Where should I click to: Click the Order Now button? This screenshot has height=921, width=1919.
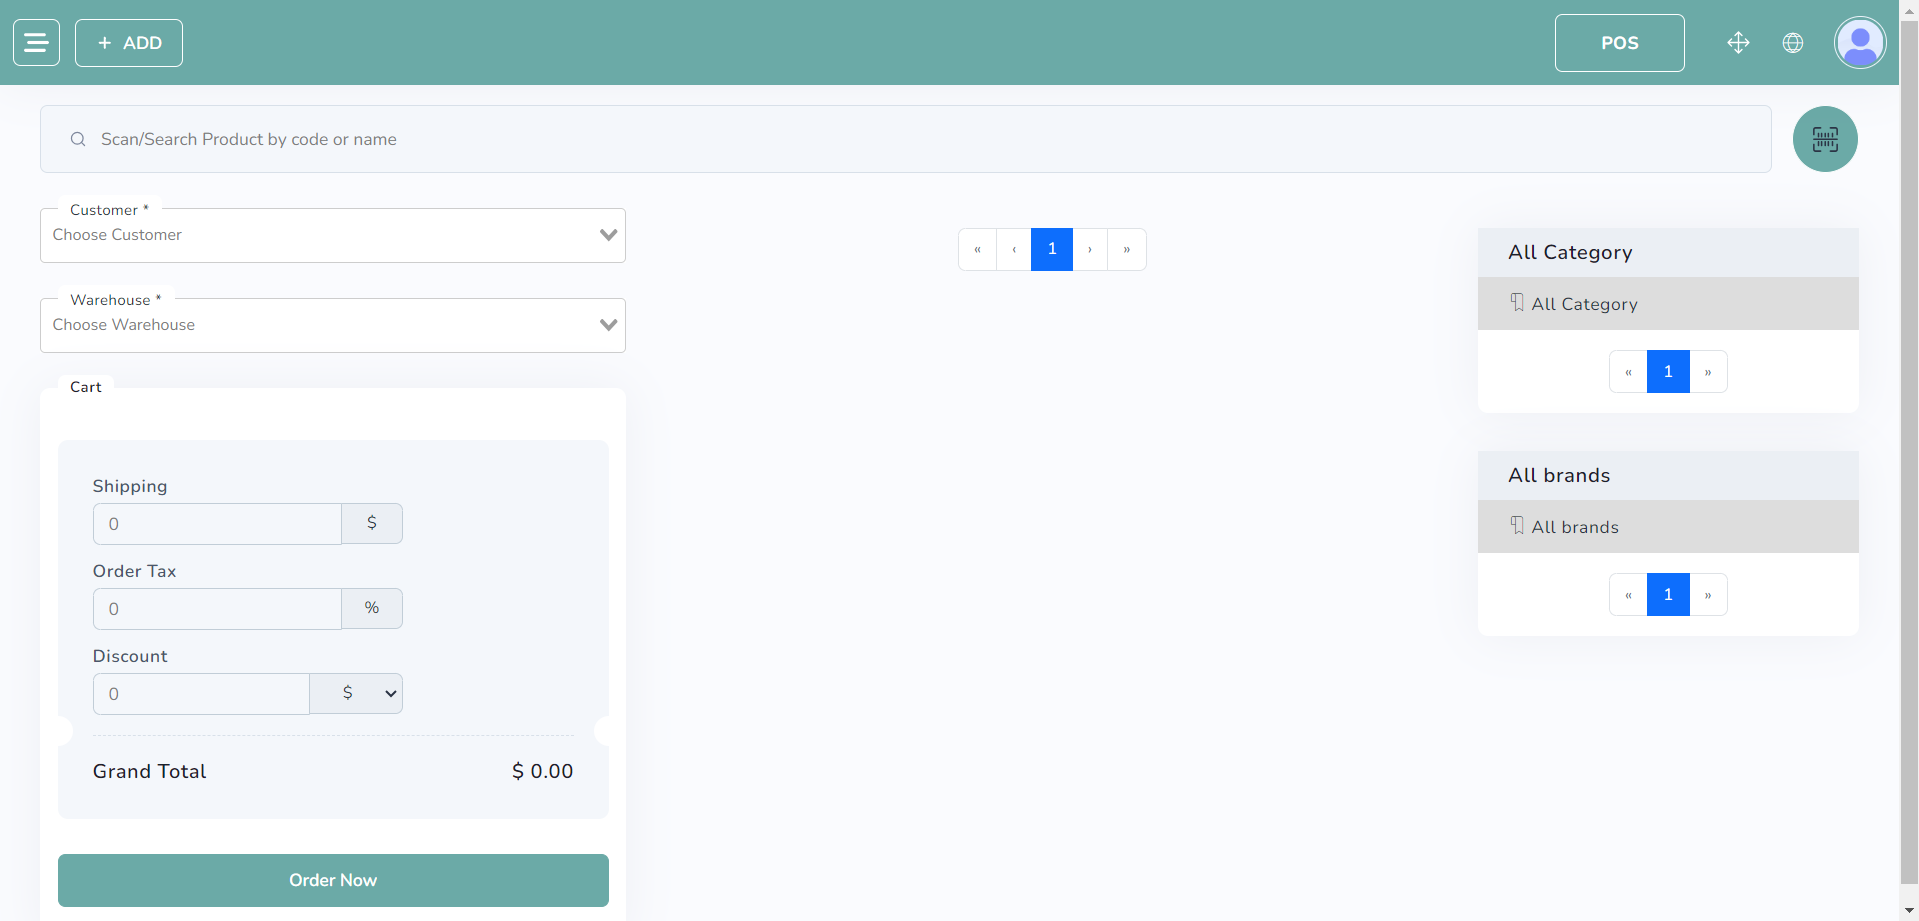coord(332,880)
